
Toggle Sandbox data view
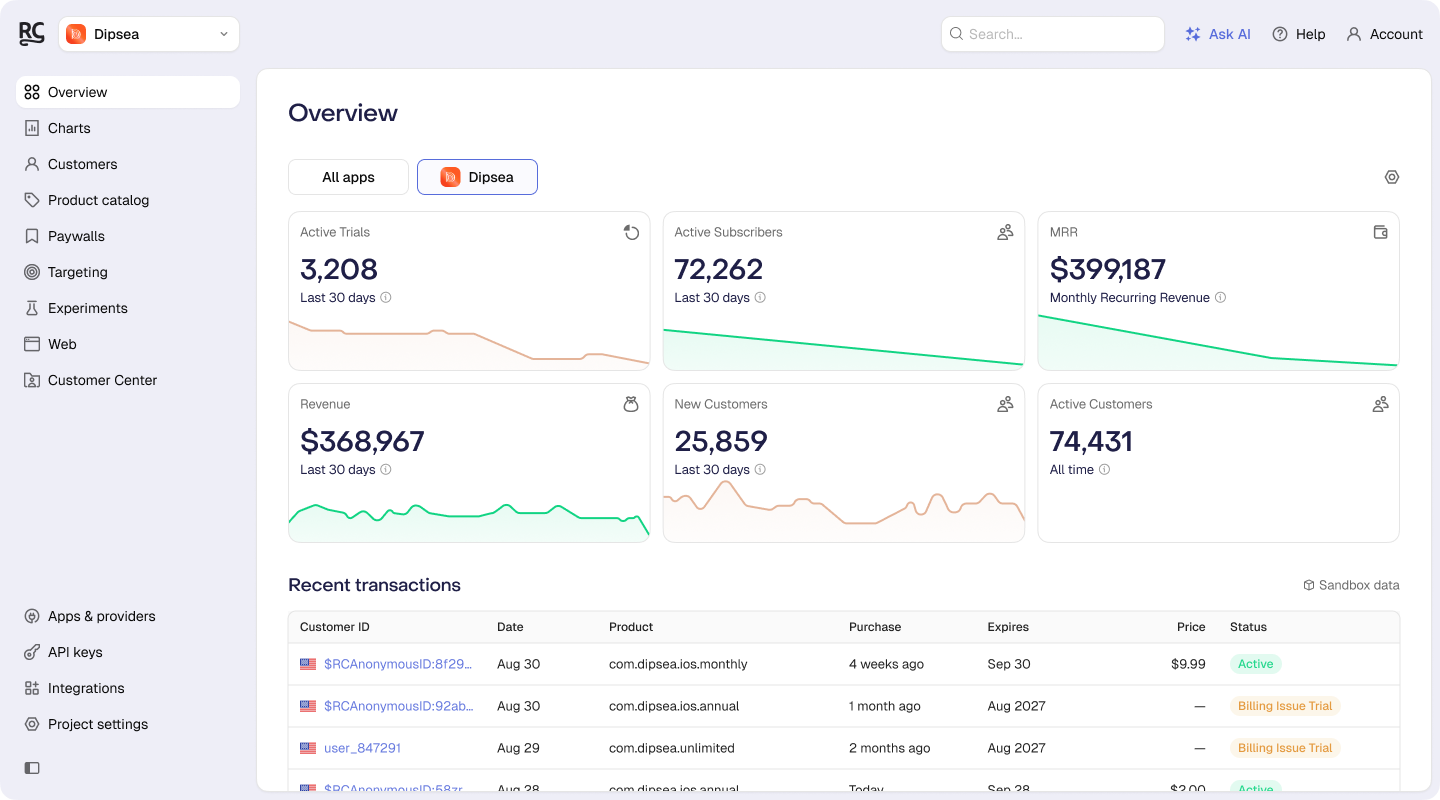click(x=1351, y=585)
